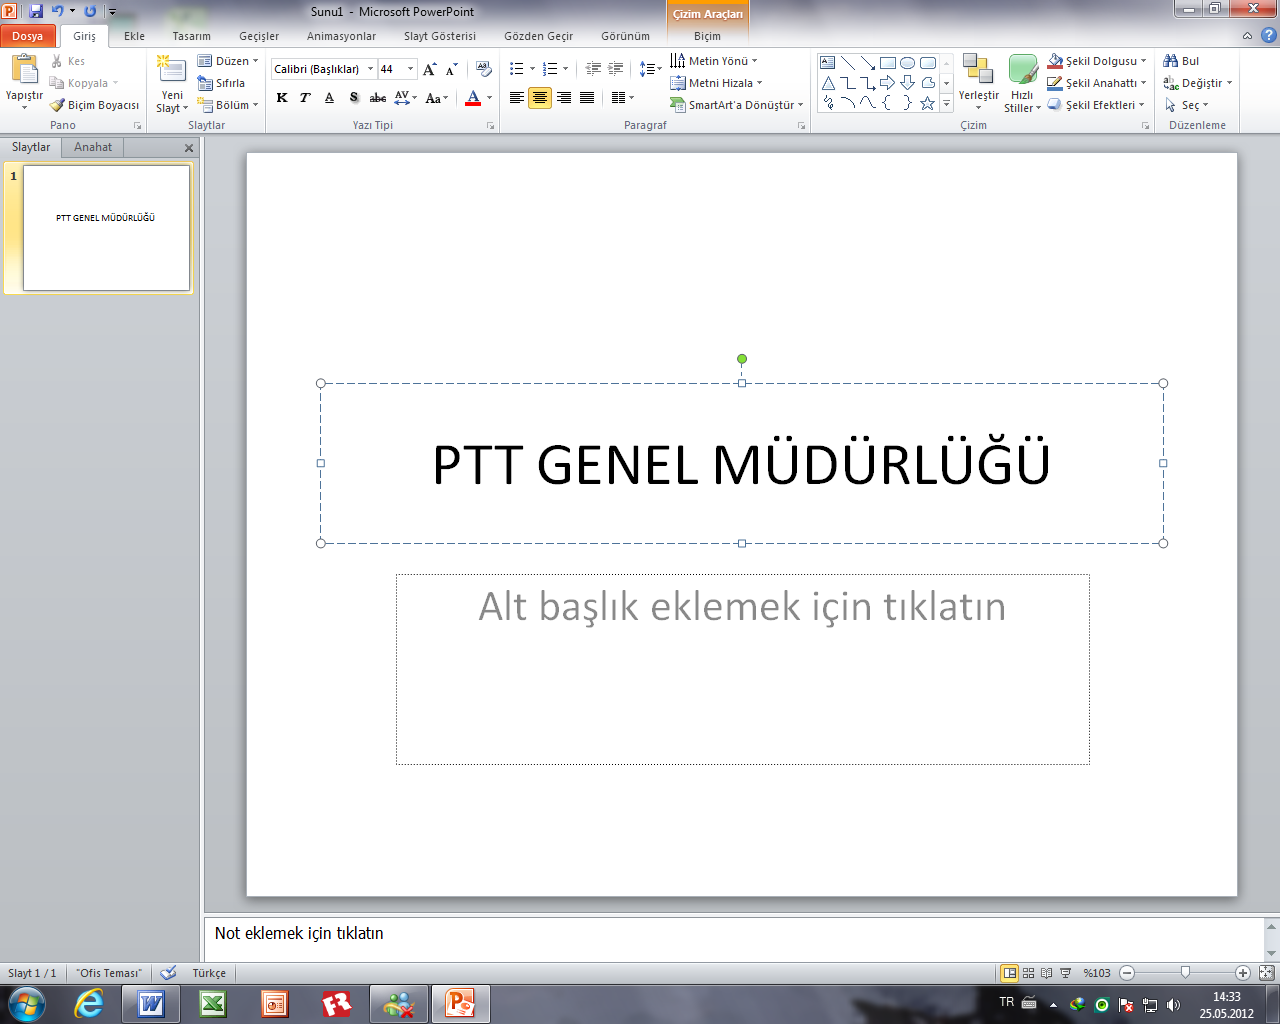Select the isosceles triangle shape
This screenshot has width=1280, height=1024.
coord(828,83)
